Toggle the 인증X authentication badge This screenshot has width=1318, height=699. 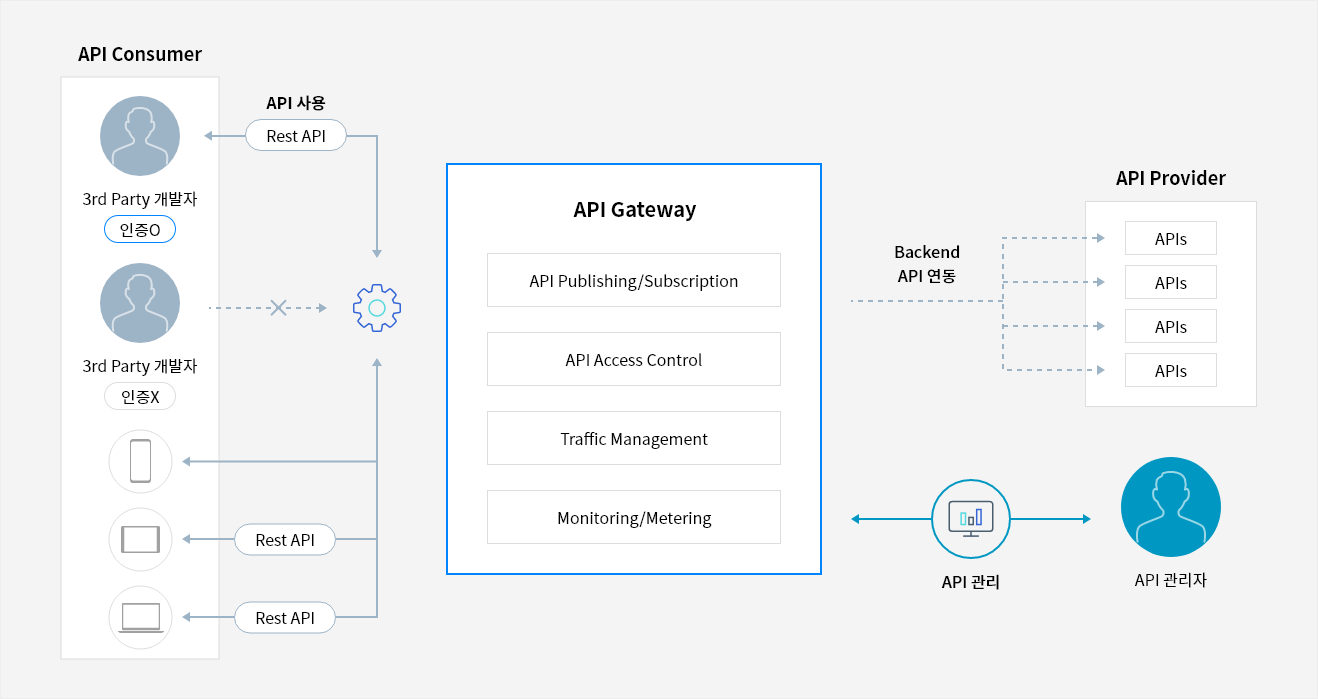139,396
